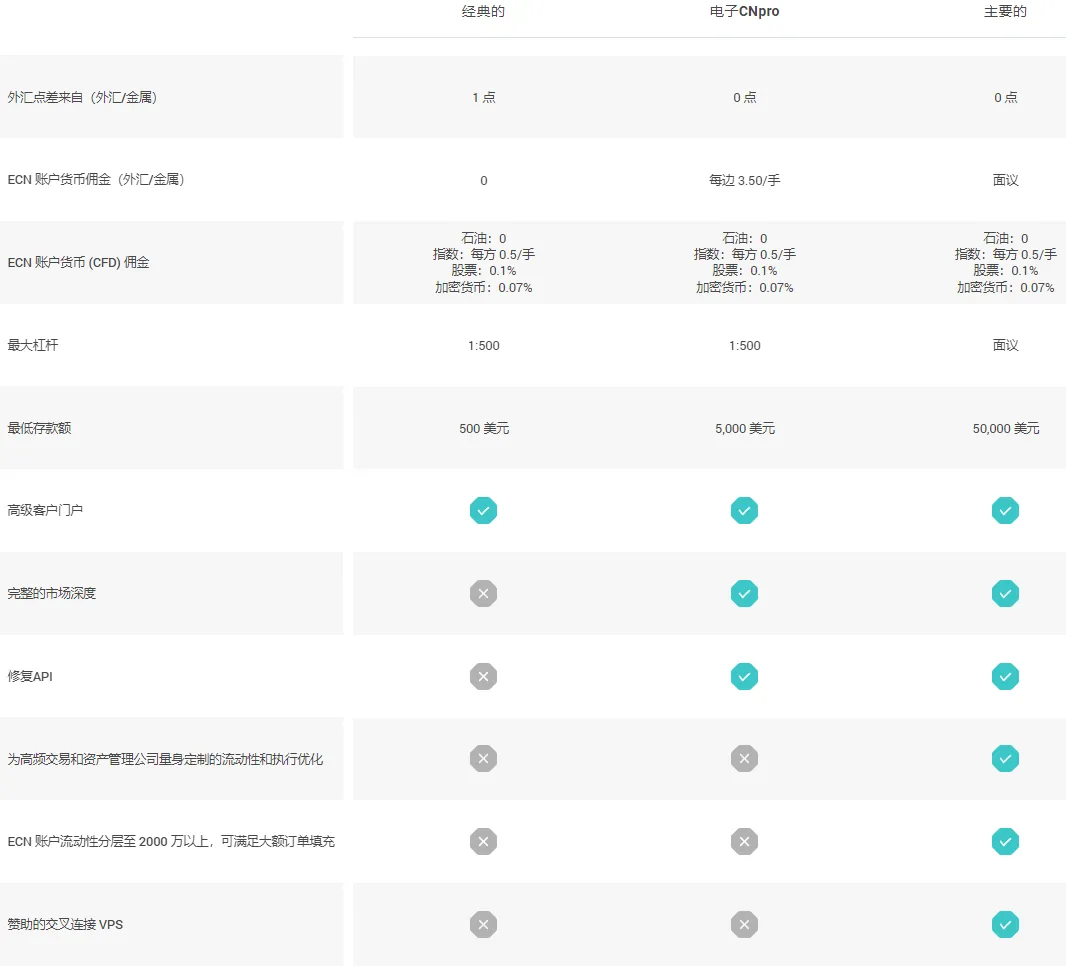Image resolution: width=1066 pixels, height=966 pixels.
Task: Click the 高级客户门户 checkmark under 电子CNpro
Action: [x=744, y=511]
